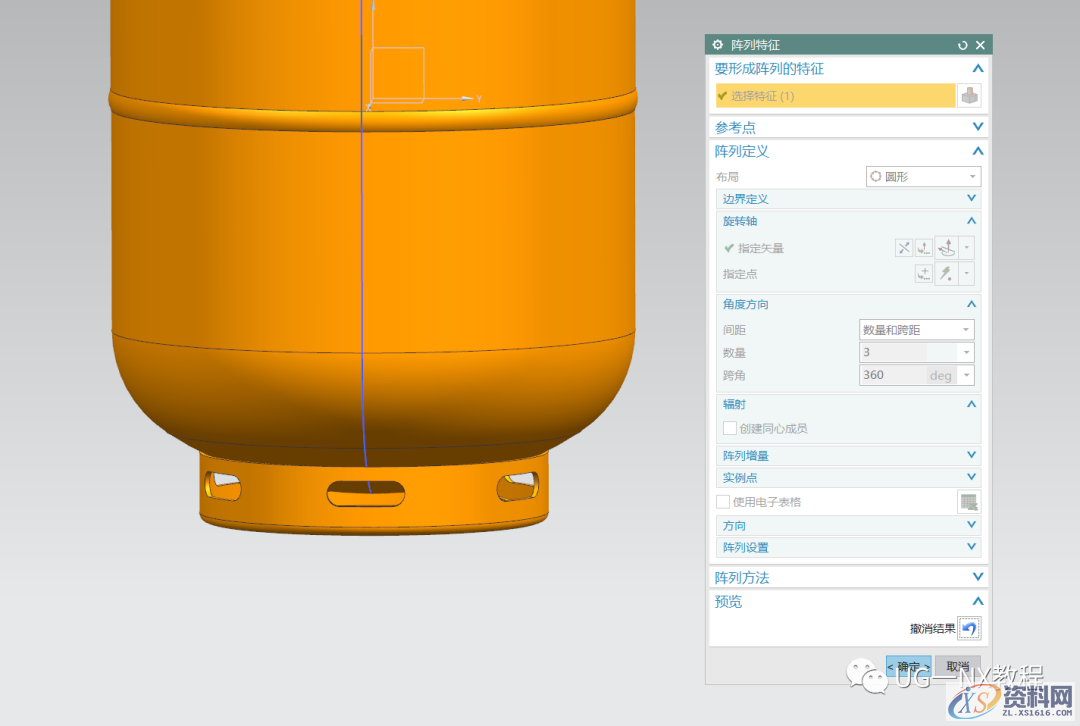Screen dimensions: 1080x726
Task: Click the select feature icon button
Action: tap(969, 96)
